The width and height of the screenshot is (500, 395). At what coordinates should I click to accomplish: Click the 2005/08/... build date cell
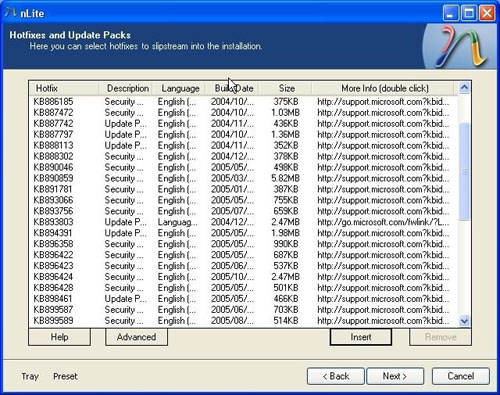pyautogui.click(x=232, y=321)
